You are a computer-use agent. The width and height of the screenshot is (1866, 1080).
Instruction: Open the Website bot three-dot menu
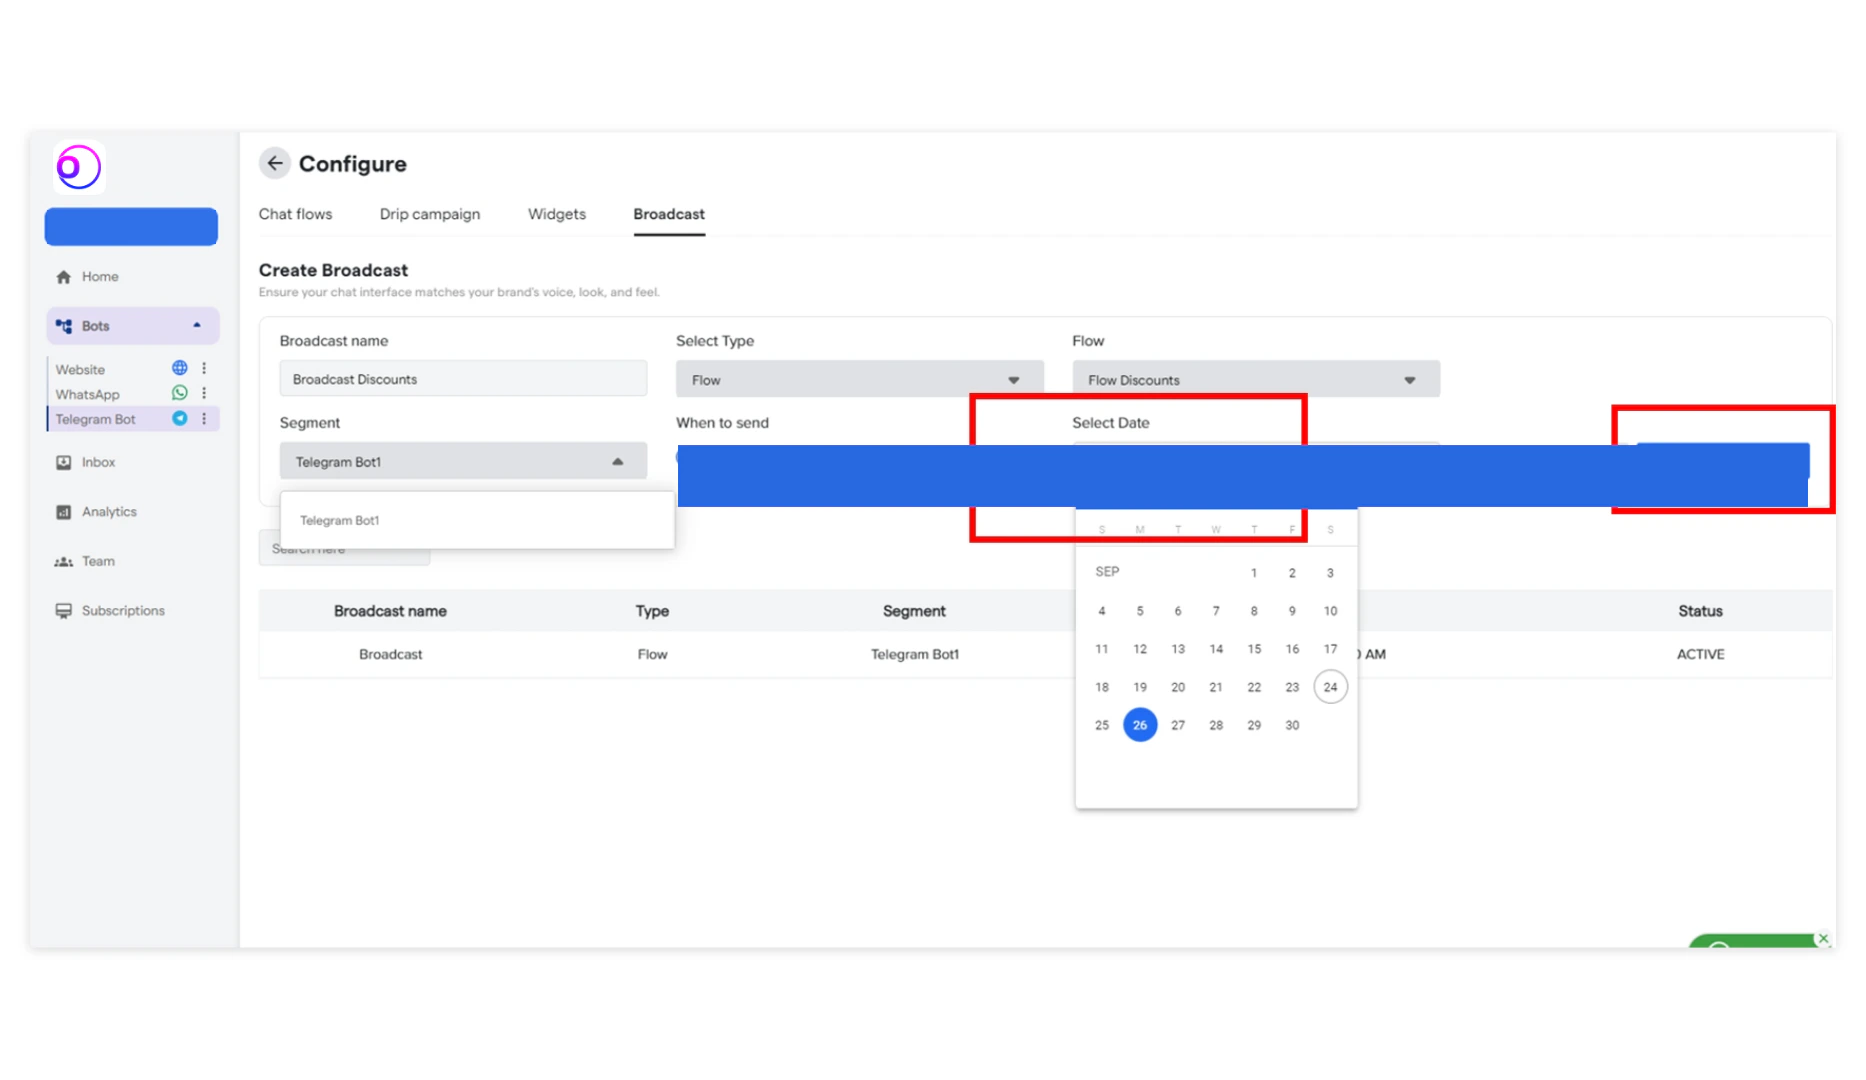point(204,368)
